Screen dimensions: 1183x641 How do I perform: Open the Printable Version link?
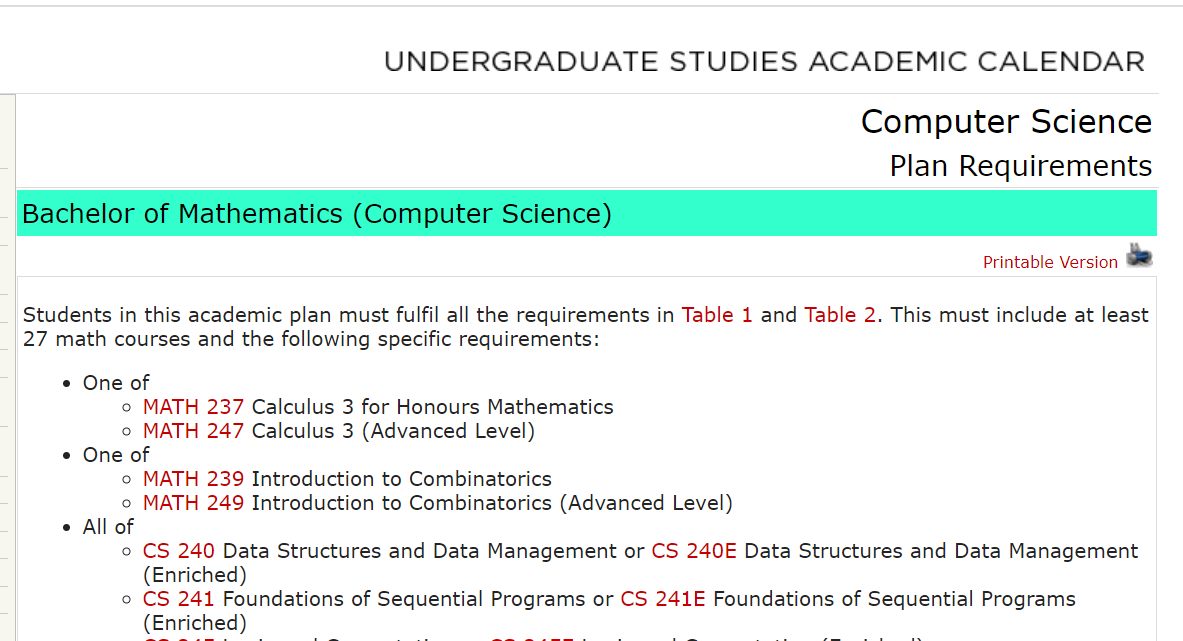coord(1049,262)
